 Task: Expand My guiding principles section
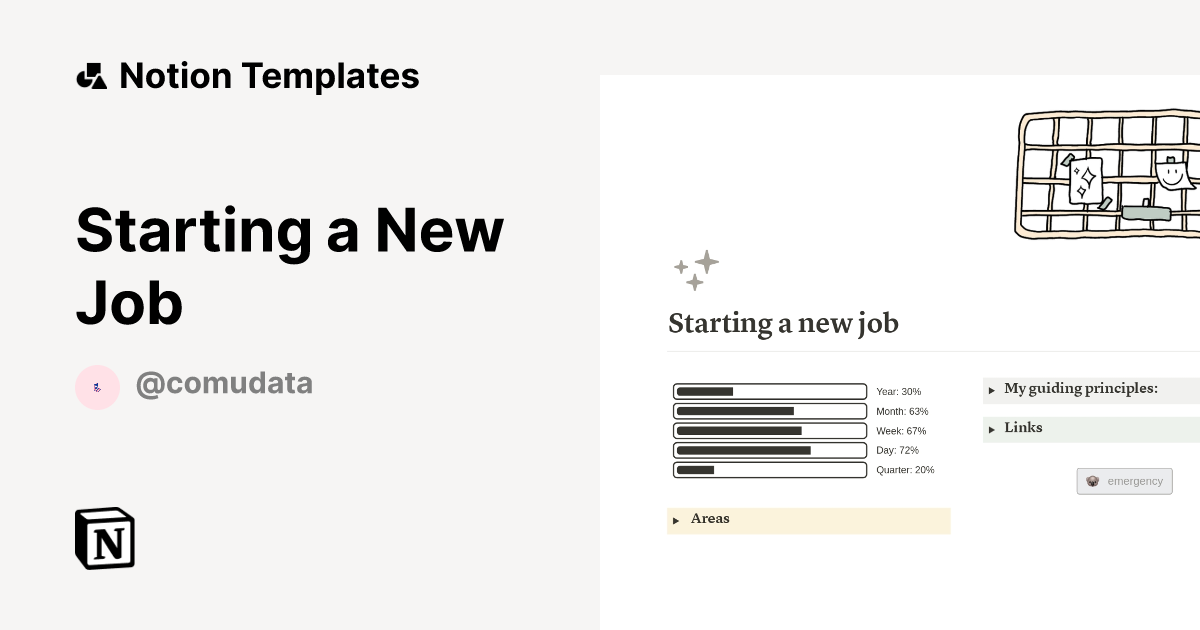point(1081,389)
